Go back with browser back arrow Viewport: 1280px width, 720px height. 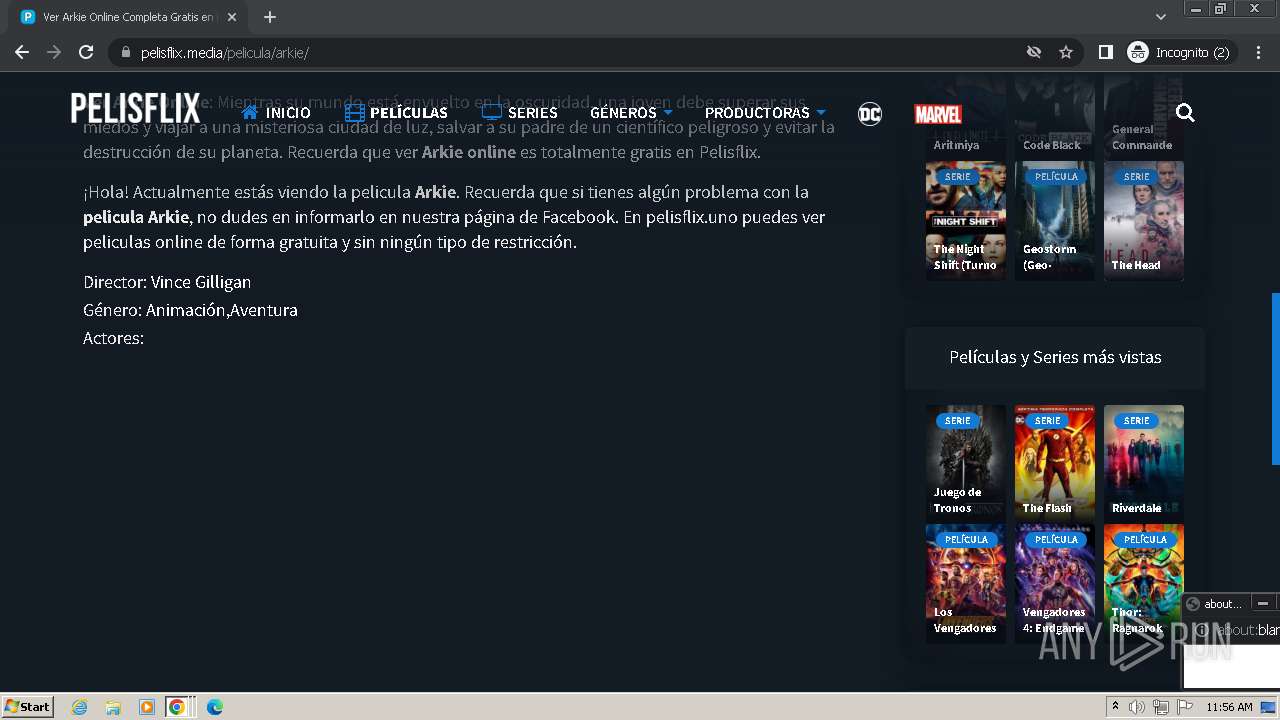coord(22,52)
